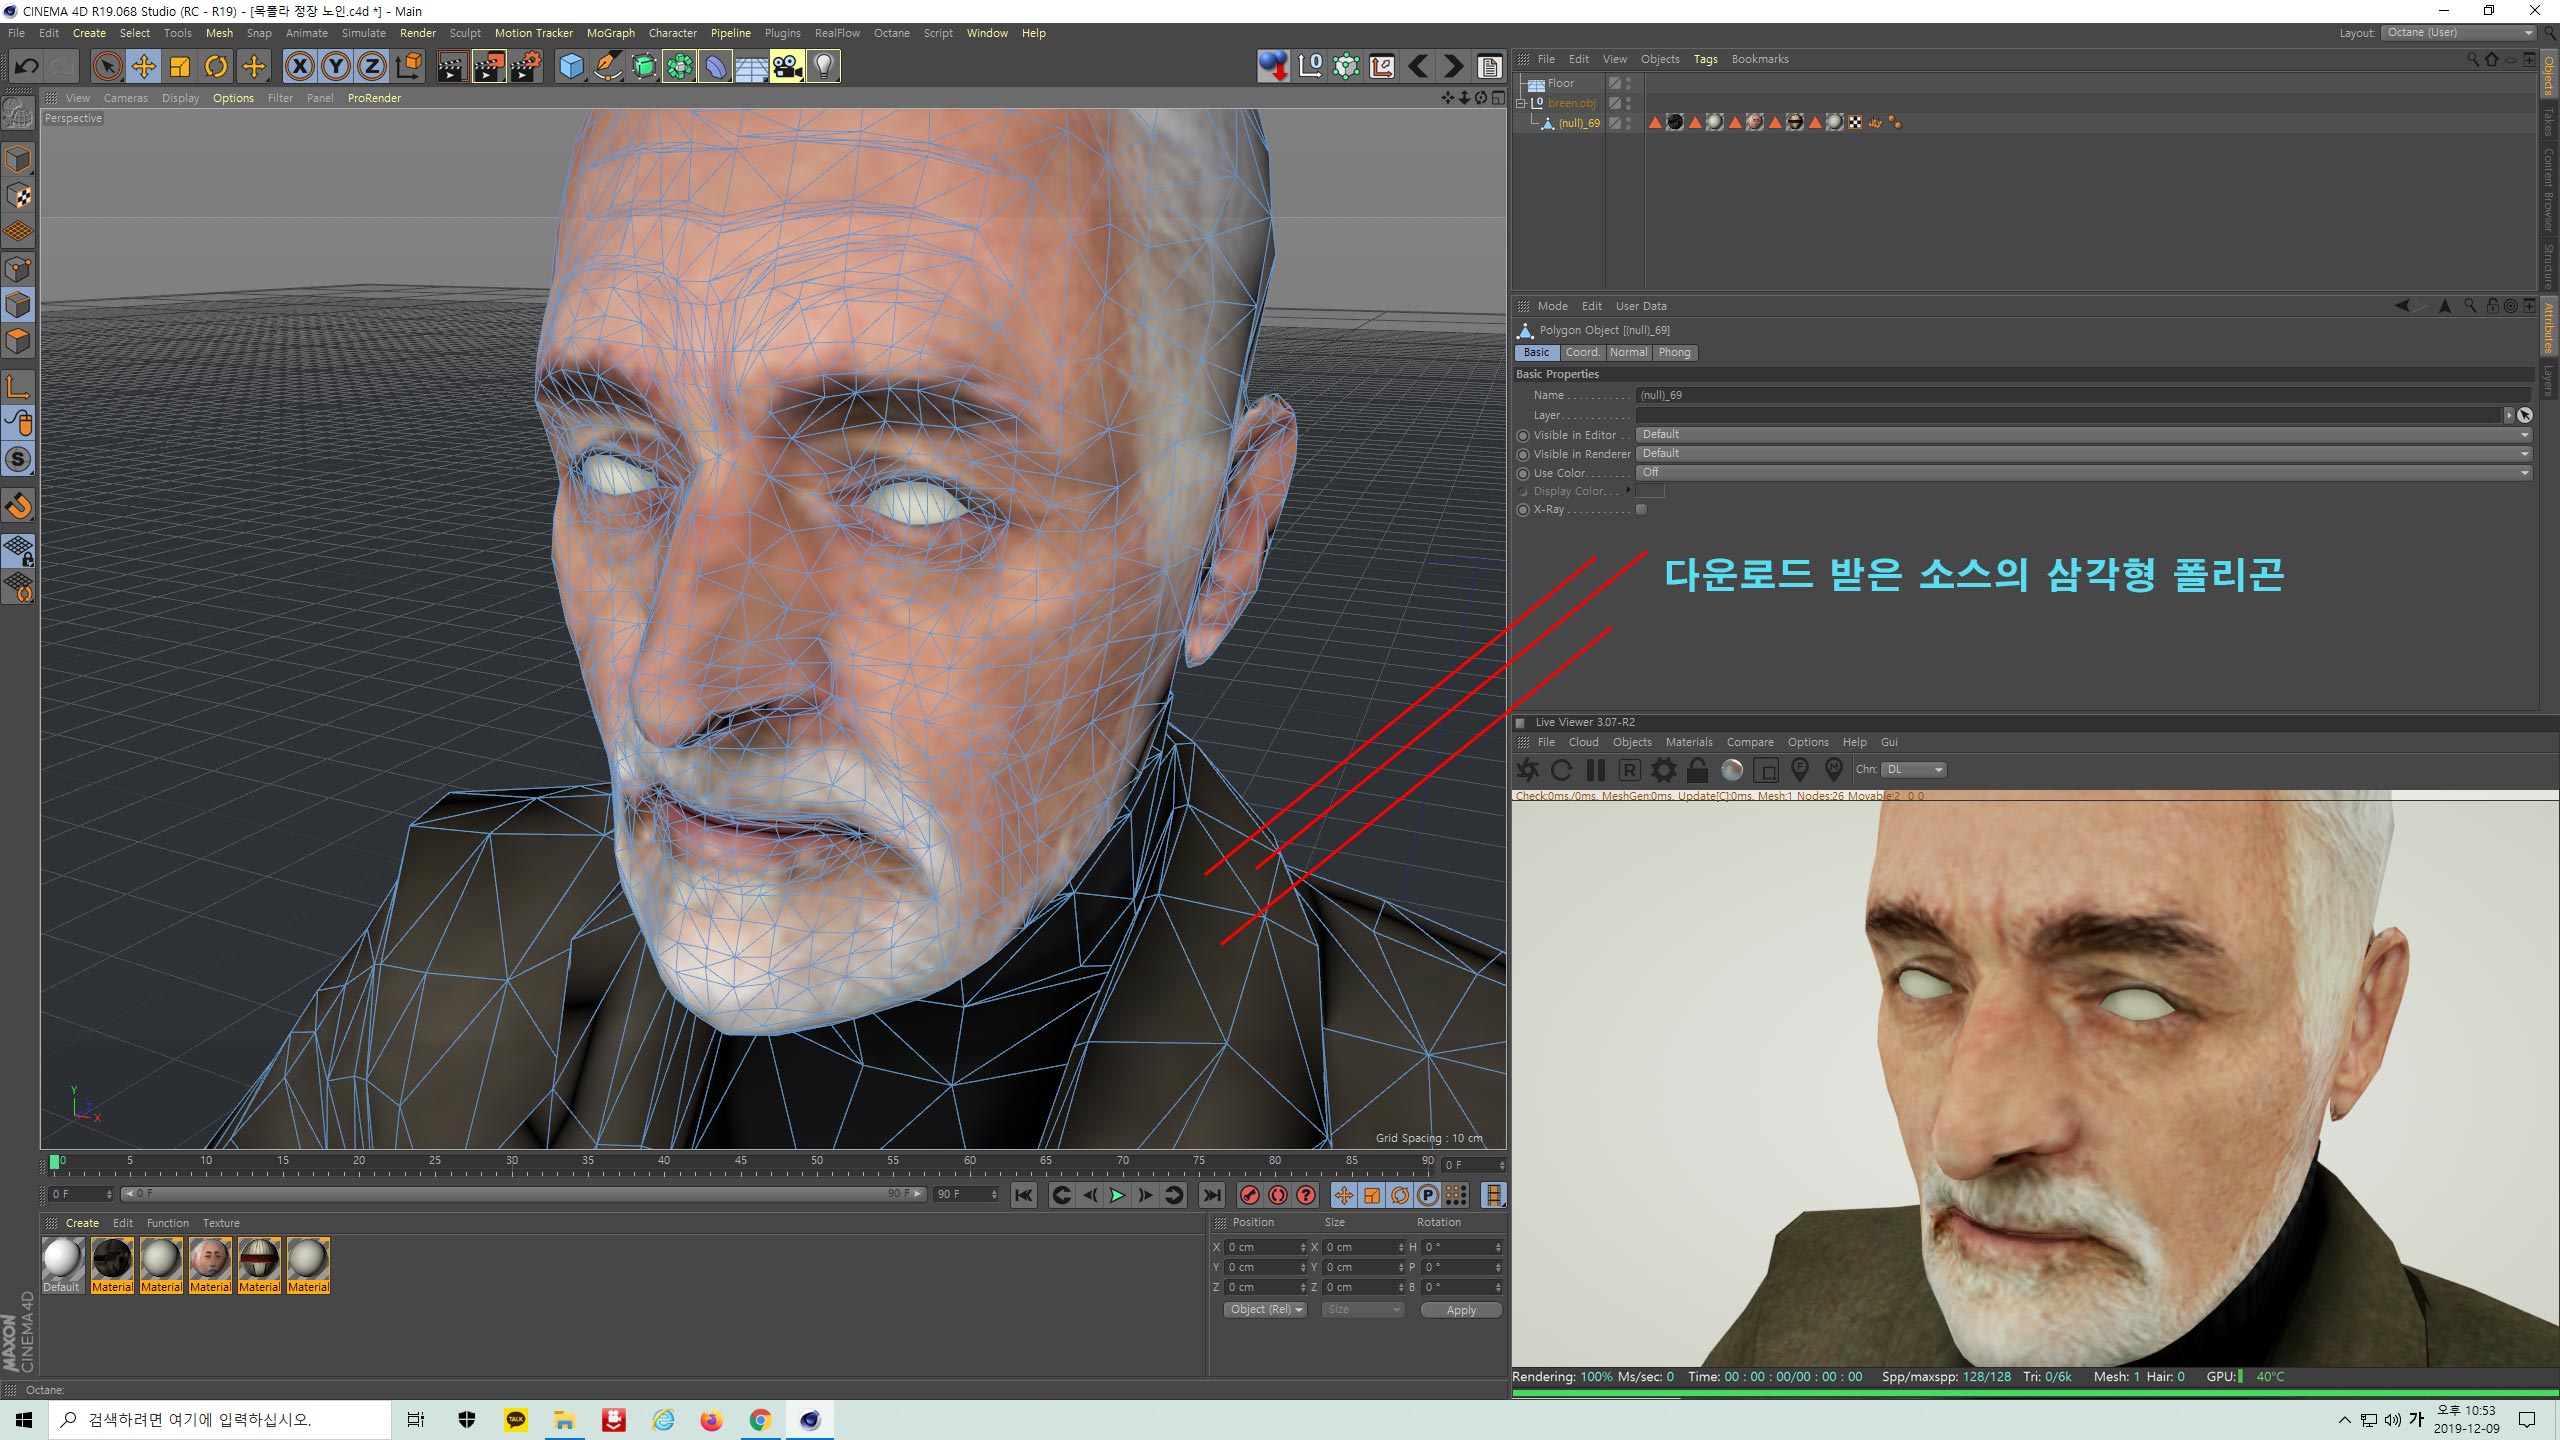Toggle the Live Viewer camera lock icon
Viewport: 2560px width, 1440px height.
[x=1698, y=769]
